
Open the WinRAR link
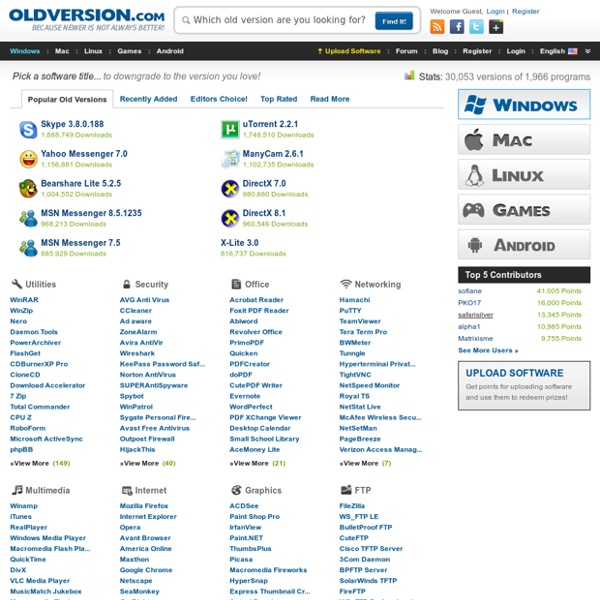point(24,300)
